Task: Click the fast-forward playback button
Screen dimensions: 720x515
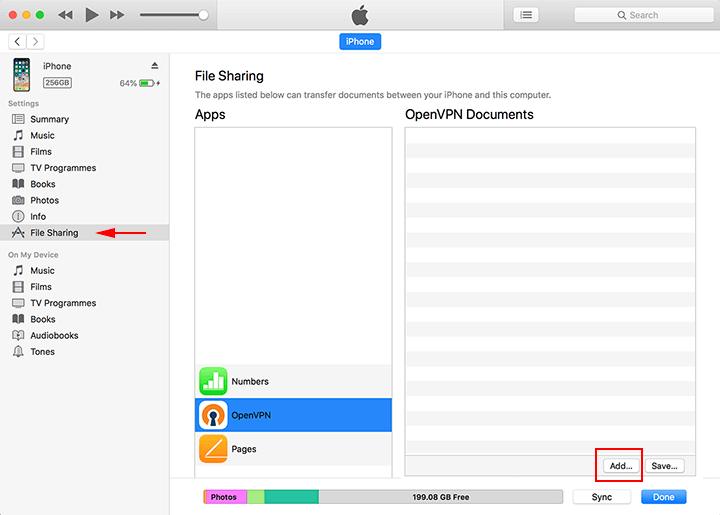Action: click(x=117, y=15)
